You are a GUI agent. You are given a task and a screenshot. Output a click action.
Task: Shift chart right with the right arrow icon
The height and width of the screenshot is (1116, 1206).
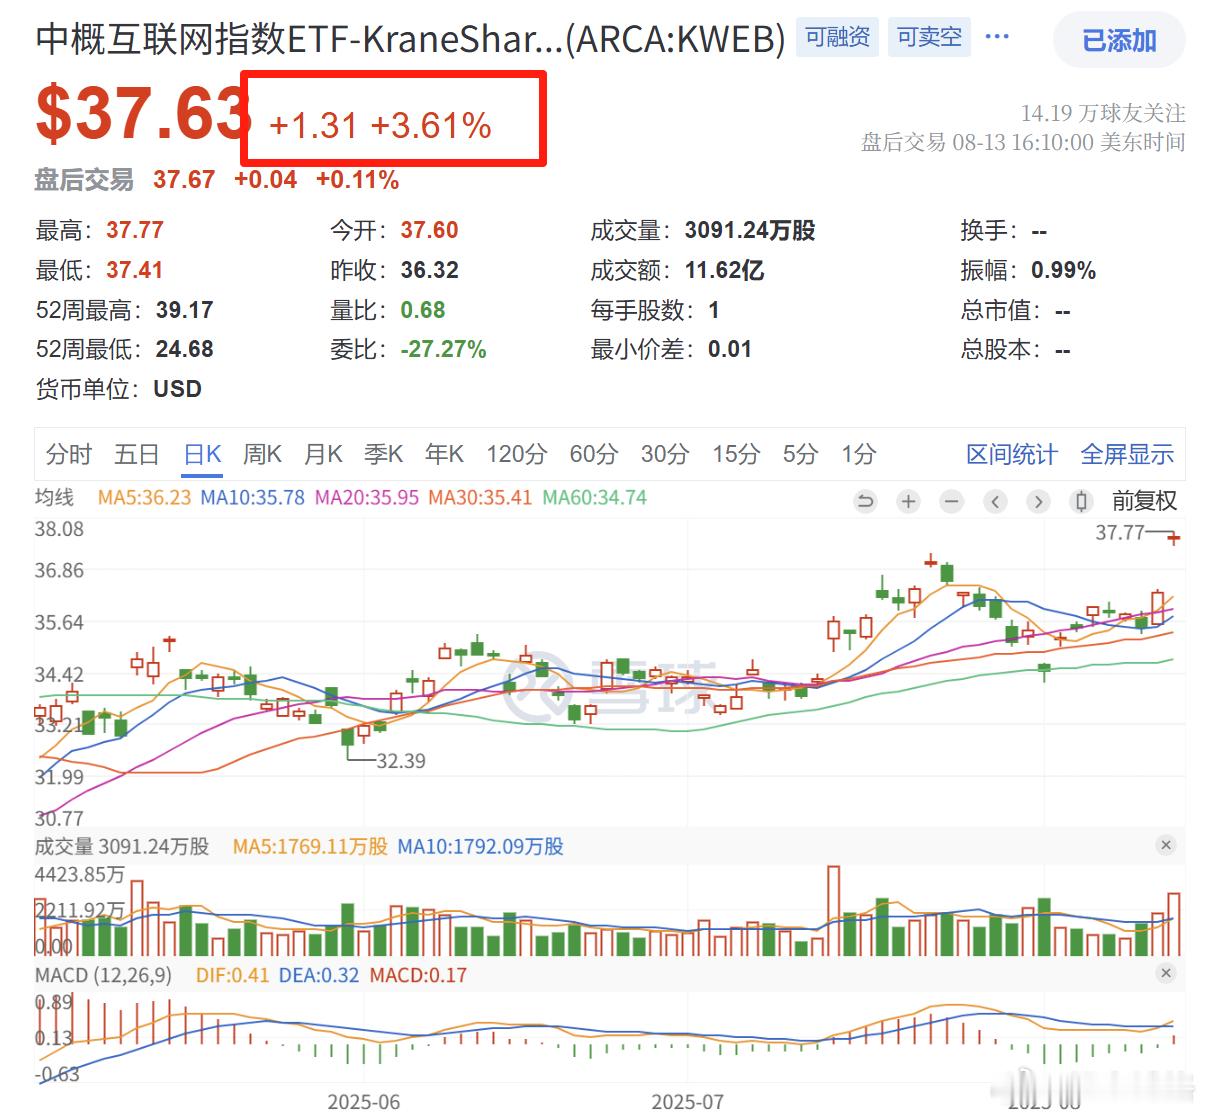tap(1038, 501)
